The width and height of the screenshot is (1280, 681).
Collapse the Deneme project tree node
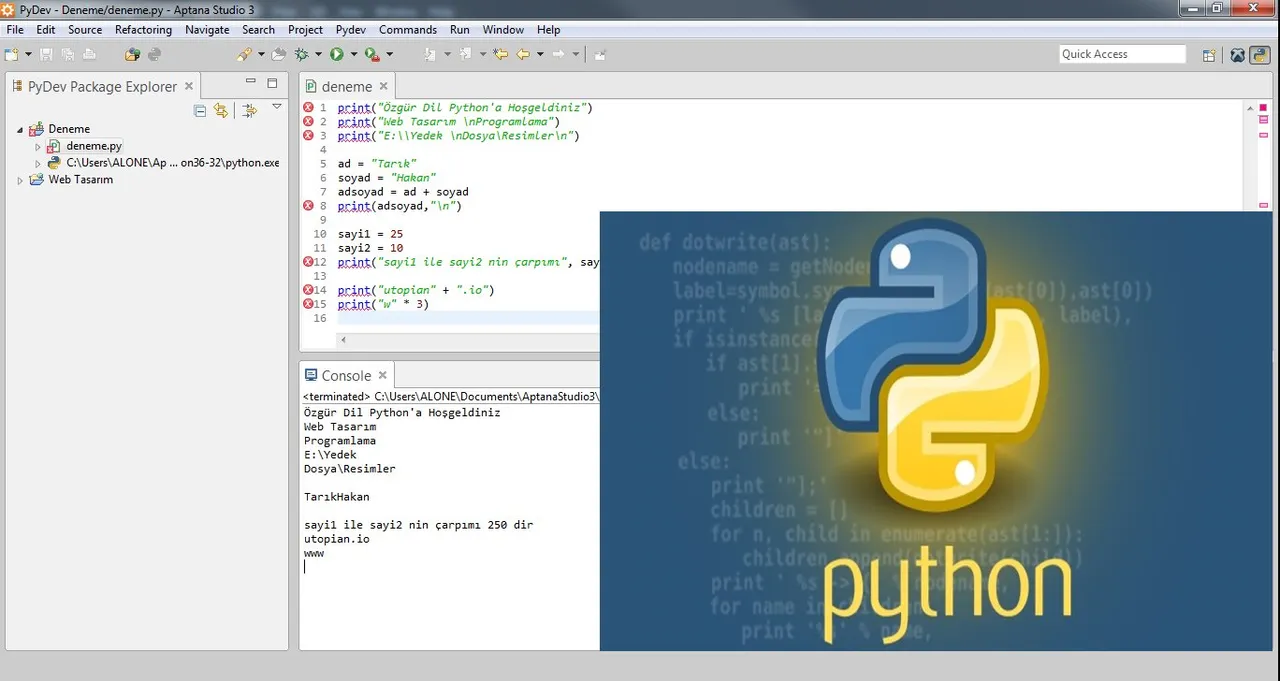pos(20,129)
